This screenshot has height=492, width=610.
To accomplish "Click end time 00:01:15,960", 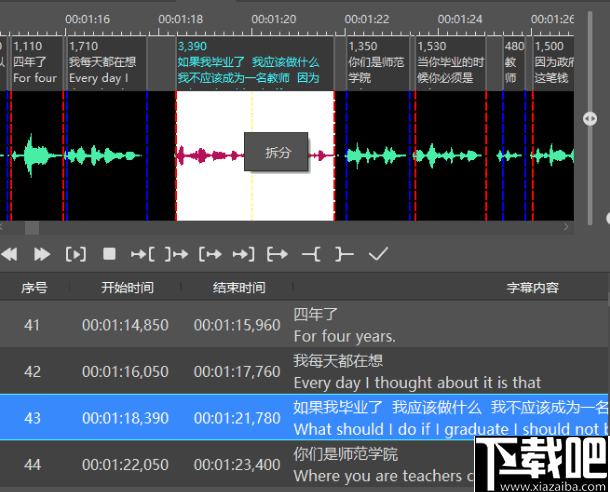I will (x=237, y=325).
